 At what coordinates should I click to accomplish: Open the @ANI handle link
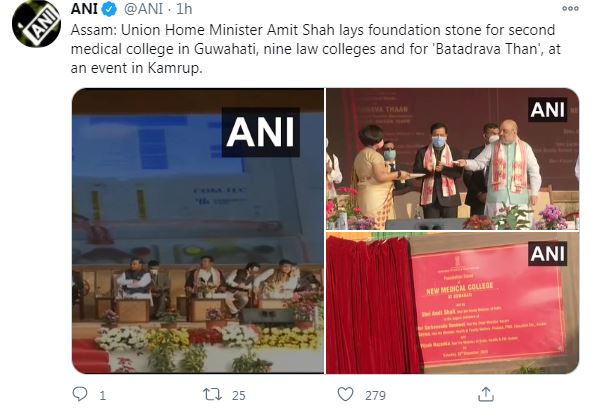tap(144, 9)
